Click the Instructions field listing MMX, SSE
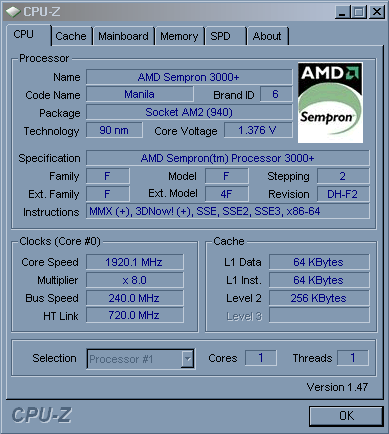Viewport: 389px width, 434px height. pyautogui.click(x=228, y=211)
